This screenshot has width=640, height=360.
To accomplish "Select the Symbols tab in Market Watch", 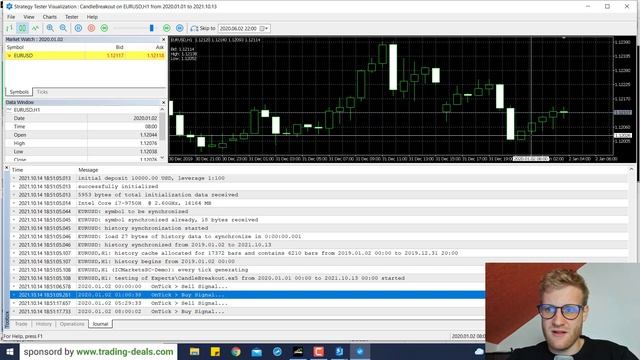I will (x=19, y=92).
